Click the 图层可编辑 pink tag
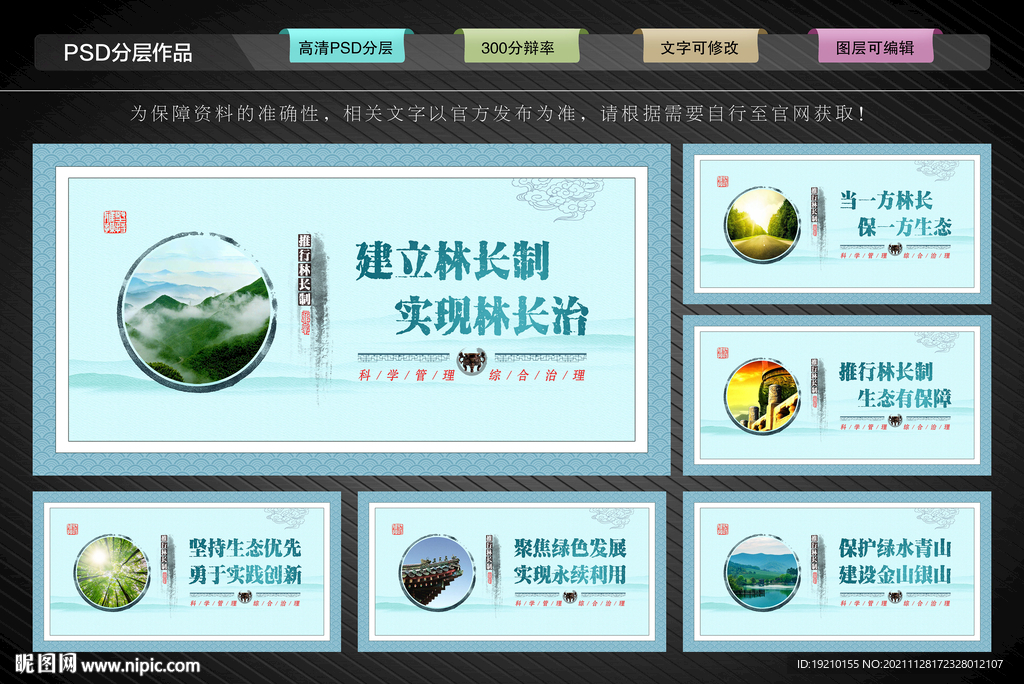Image resolution: width=1024 pixels, height=684 pixels. [x=875, y=48]
